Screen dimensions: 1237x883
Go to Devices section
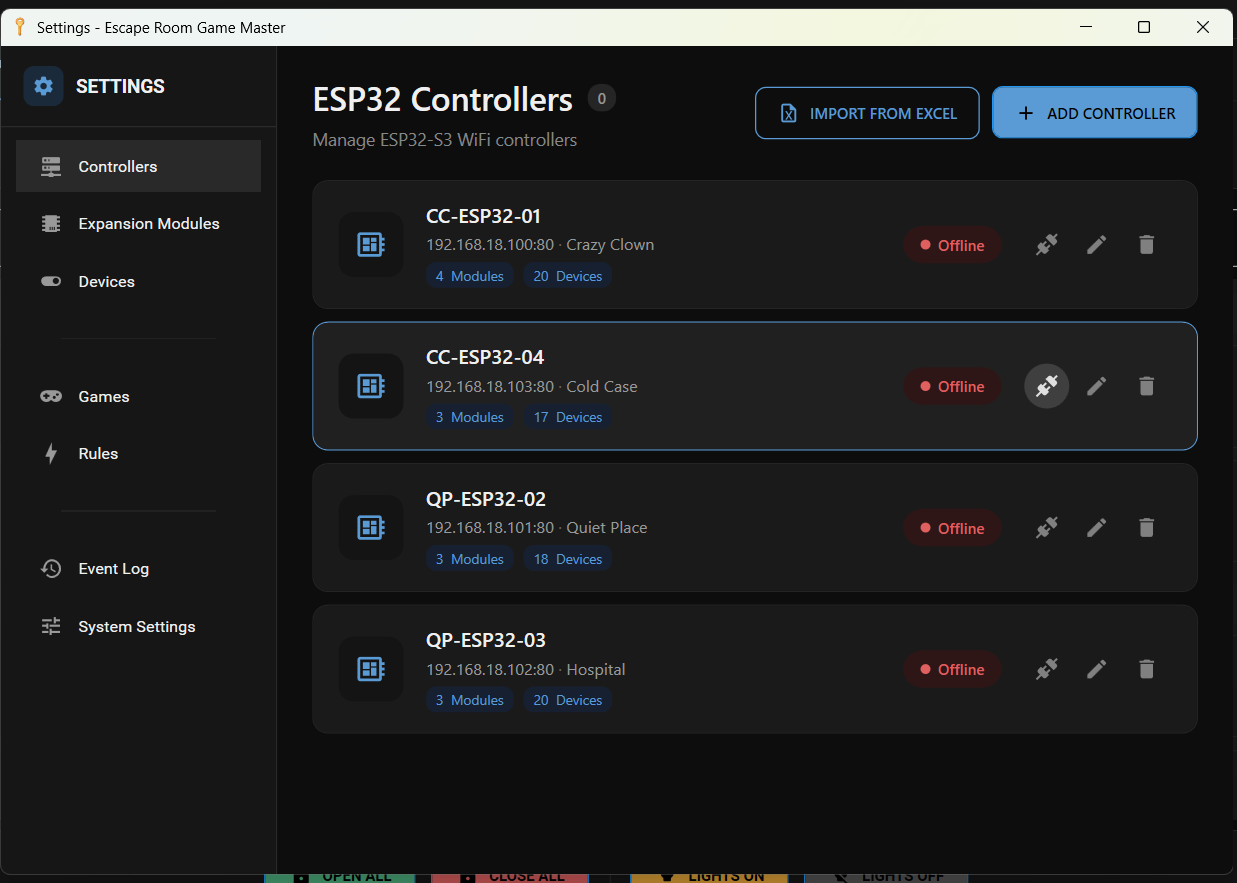pyautogui.click(x=138, y=282)
